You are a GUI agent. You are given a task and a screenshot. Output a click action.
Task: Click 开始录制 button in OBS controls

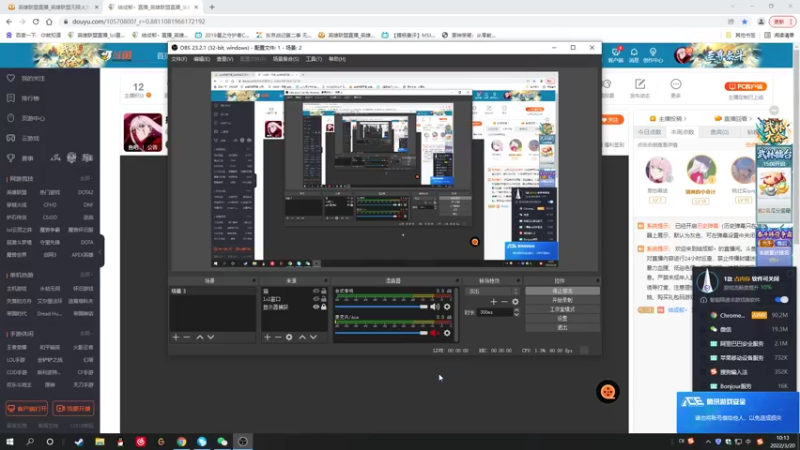pos(562,300)
